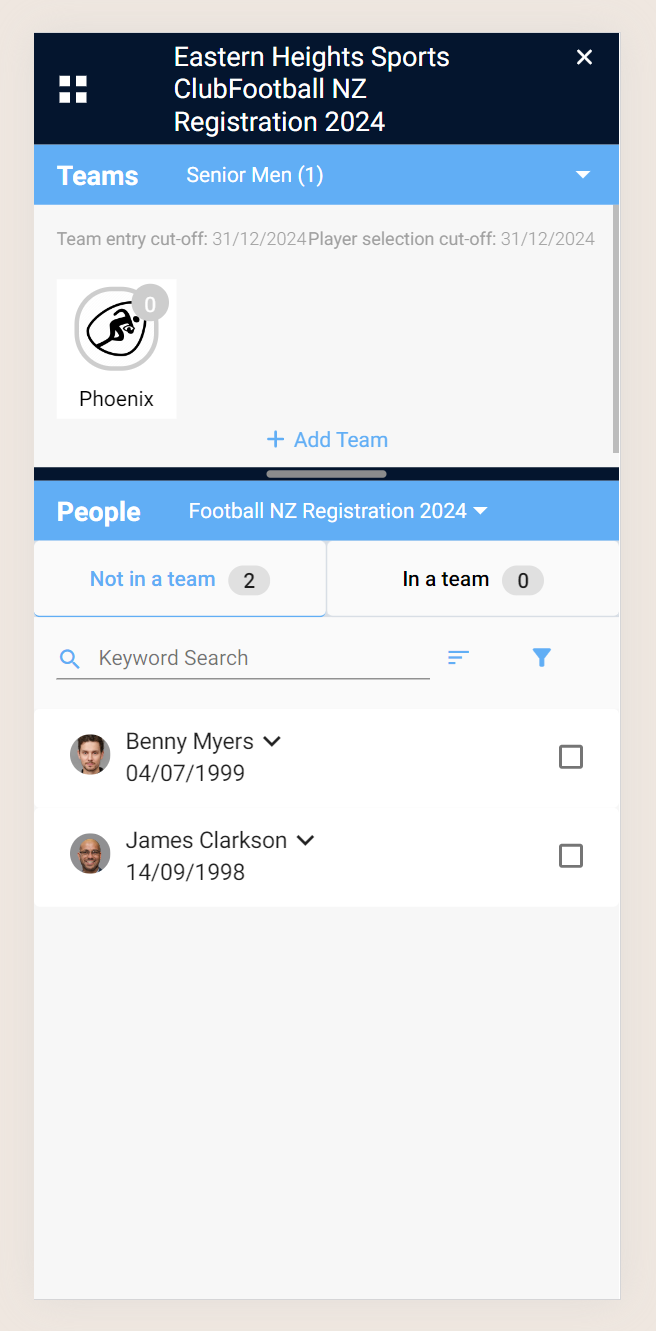Screen dimensions: 656x1331
Task: Click the panel divider handle bar
Action: point(327,474)
